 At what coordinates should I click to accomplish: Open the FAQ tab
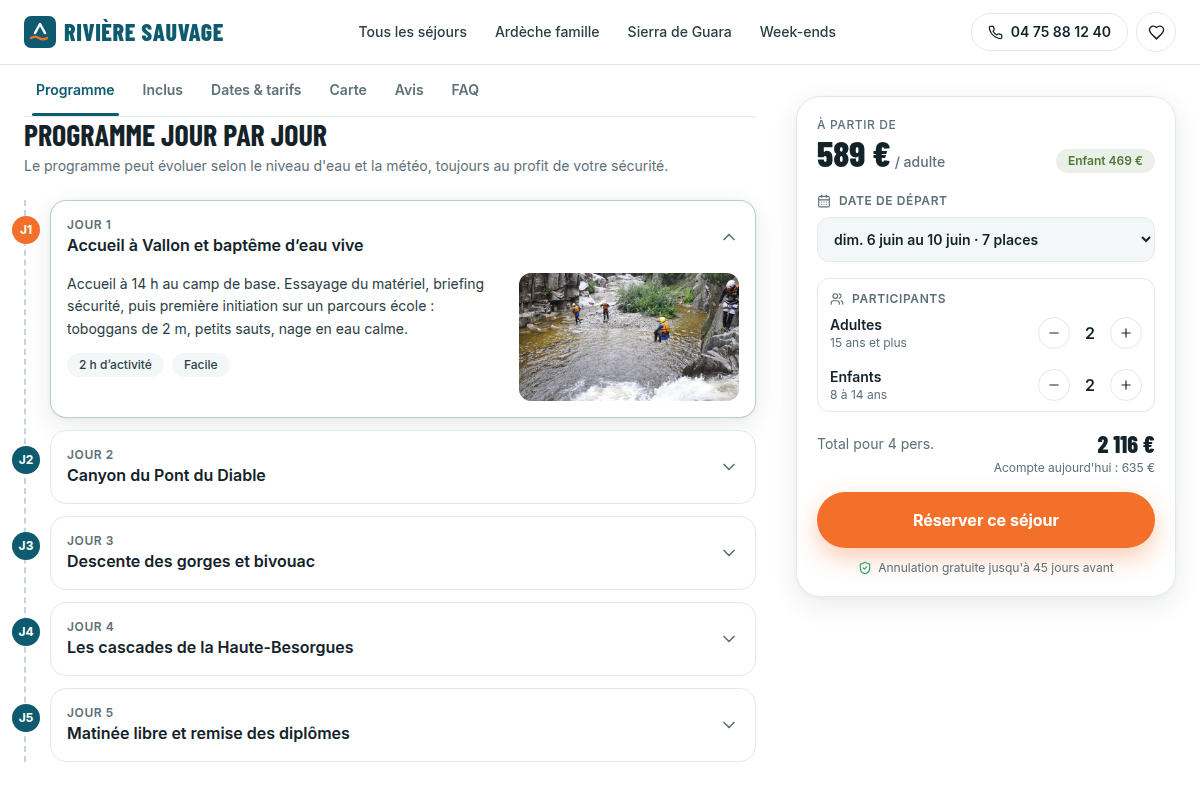[x=465, y=90]
